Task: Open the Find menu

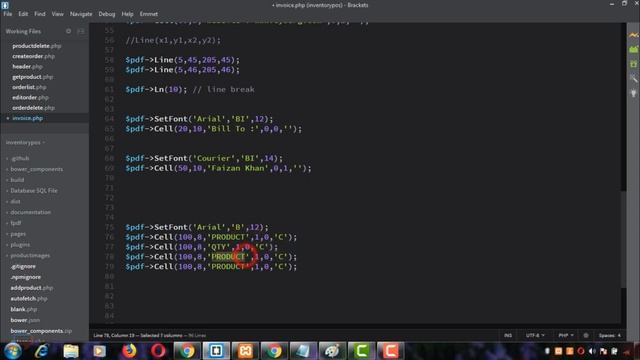Action: tap(40, 14)
